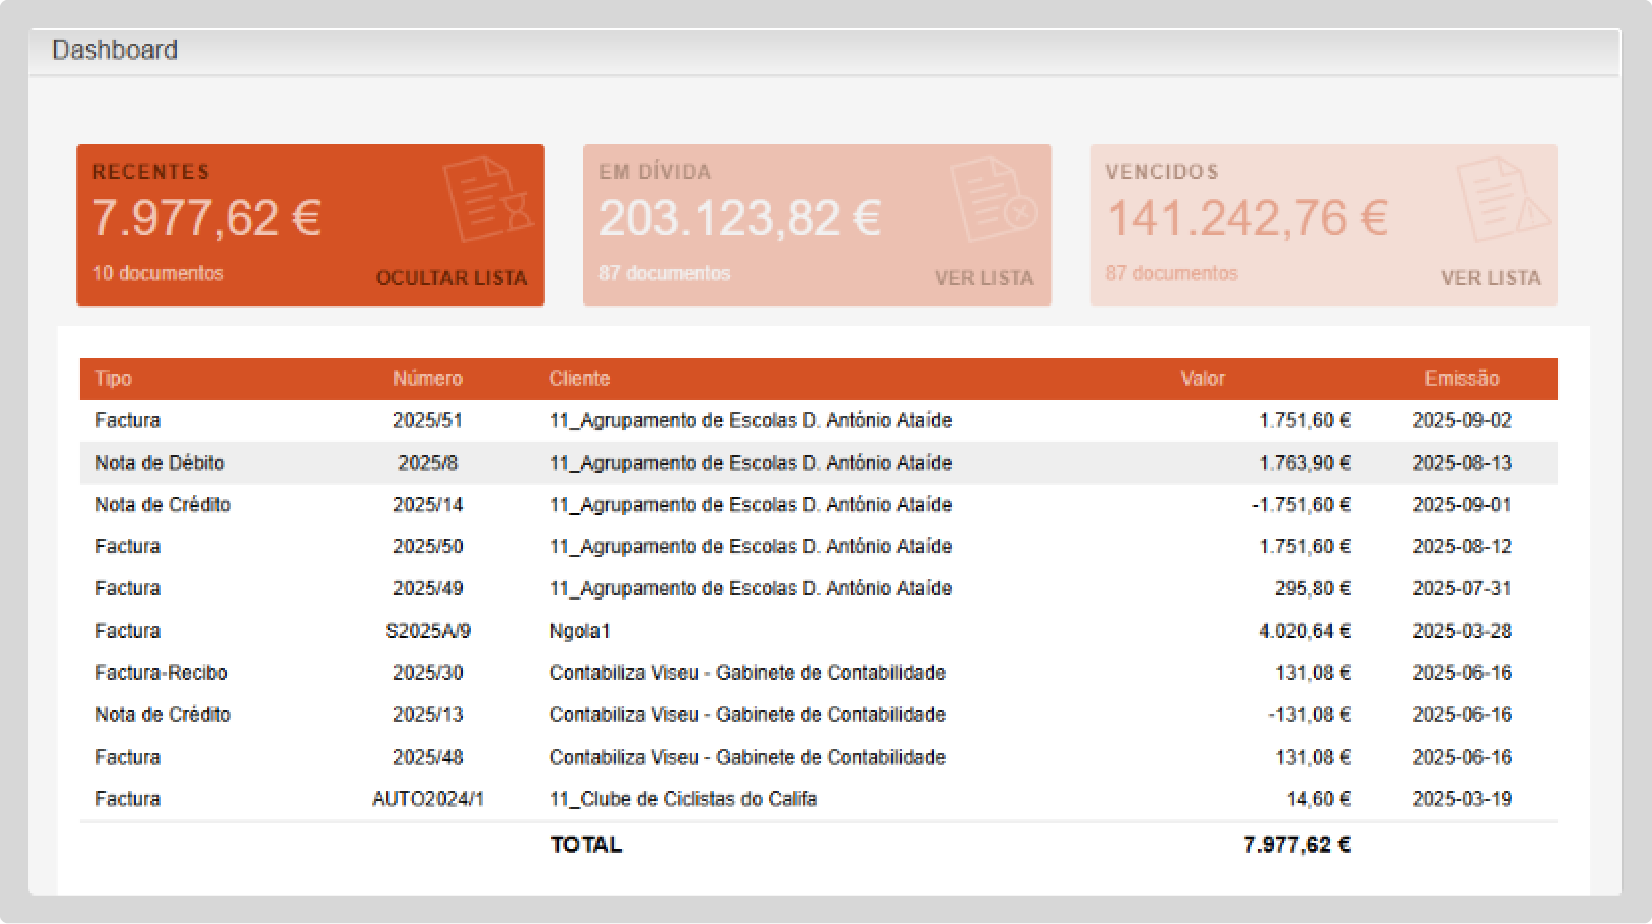Sort table by Tipo column header
This screenshot has width=1652, height=924.
(x=113, y=379)
